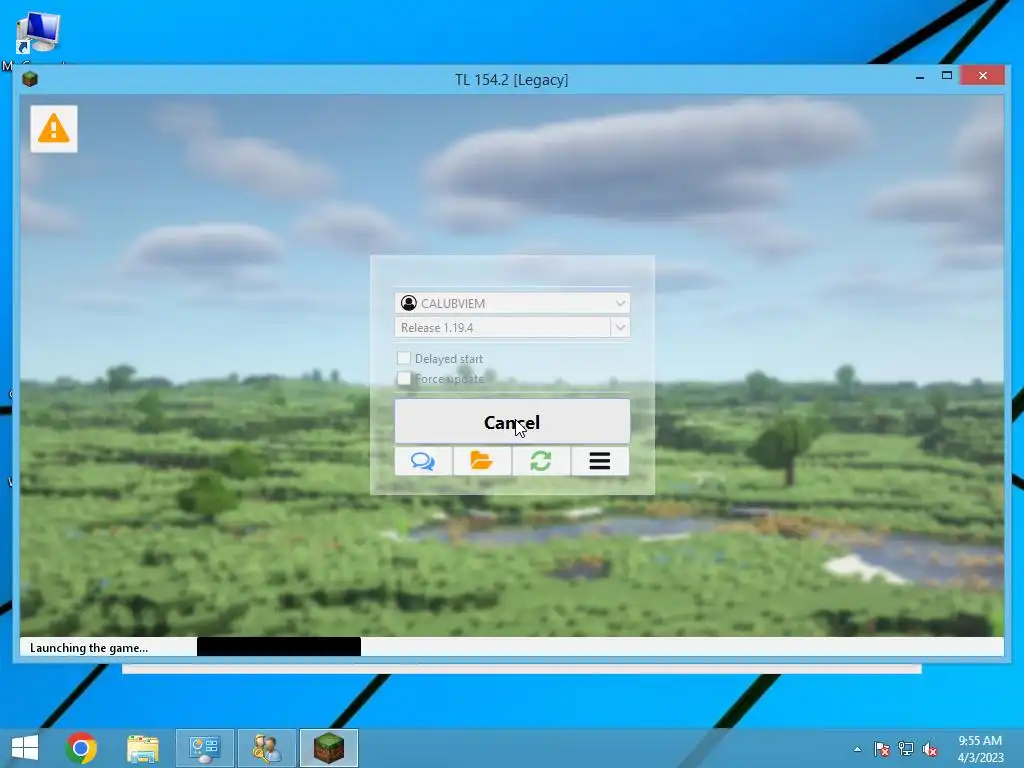This screenshot has width=1024, height=768.
Task: Show hidden tray icons arrow
Action: coord(857,749)
